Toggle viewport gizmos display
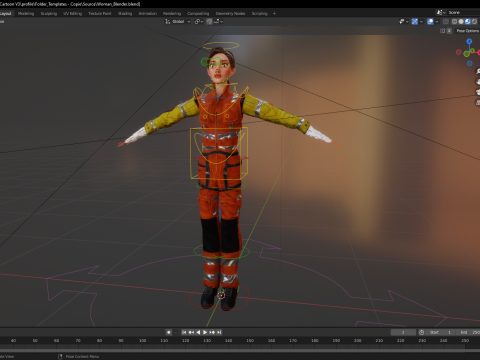 pos(415,21)
